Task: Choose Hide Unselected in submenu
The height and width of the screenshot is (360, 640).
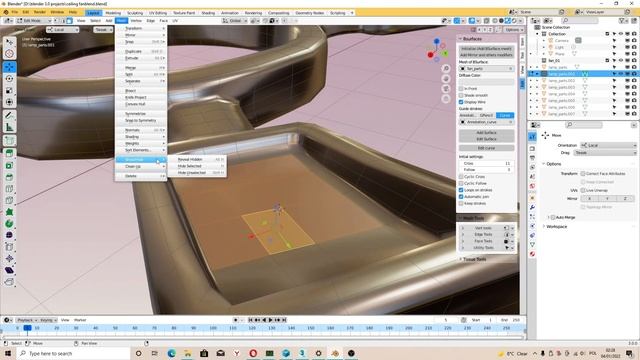Action: [x=197, y=173]
